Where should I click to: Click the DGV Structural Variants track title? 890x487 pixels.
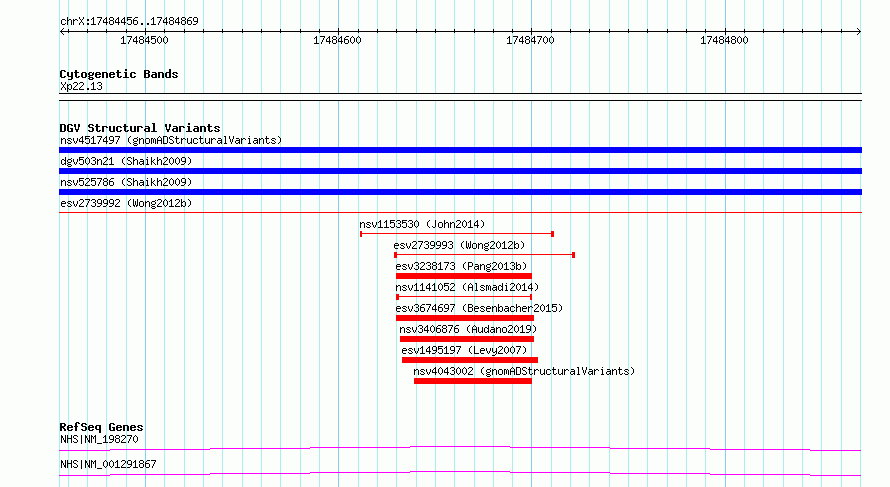(x=140, y=128)
